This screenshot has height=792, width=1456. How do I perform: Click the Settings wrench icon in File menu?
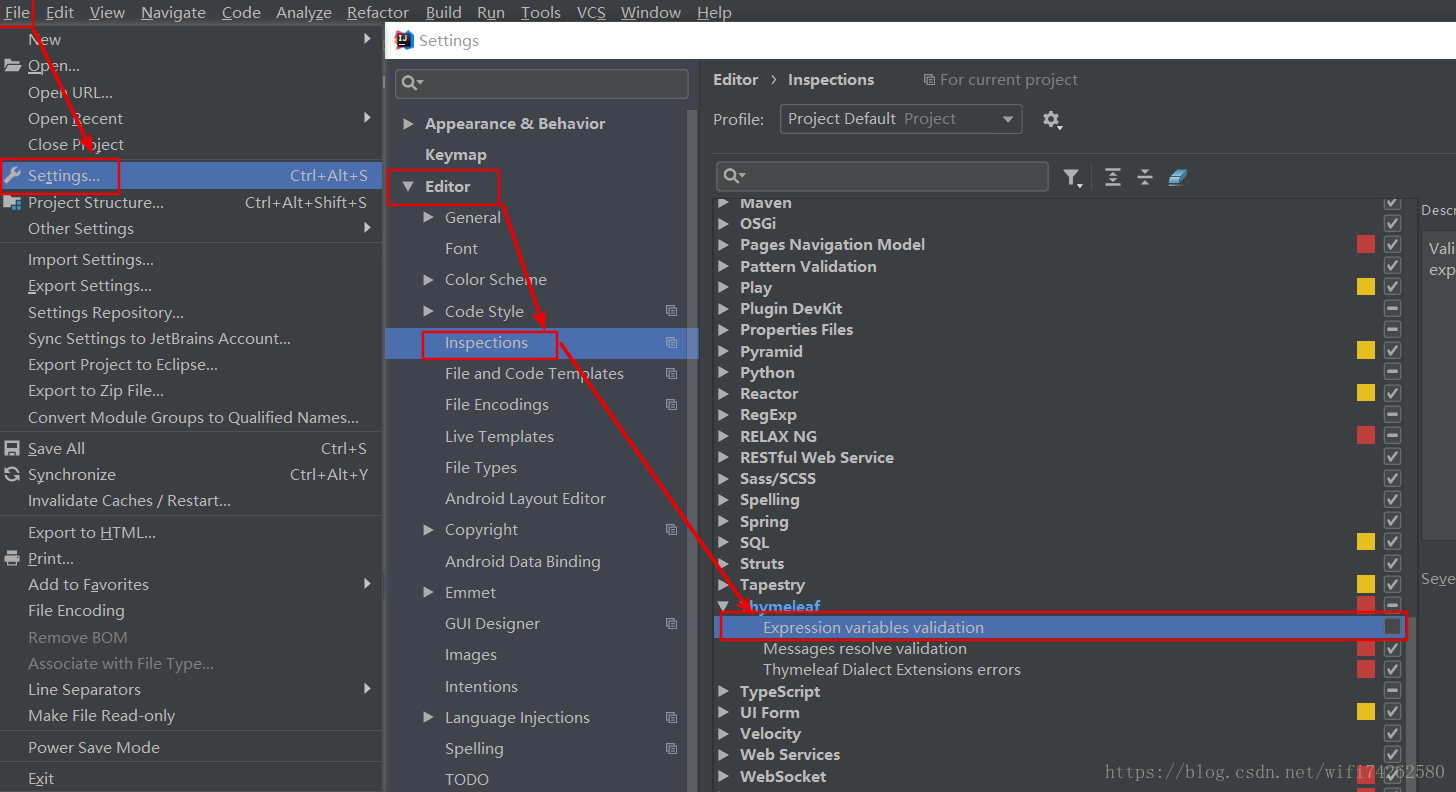(12, 175)
